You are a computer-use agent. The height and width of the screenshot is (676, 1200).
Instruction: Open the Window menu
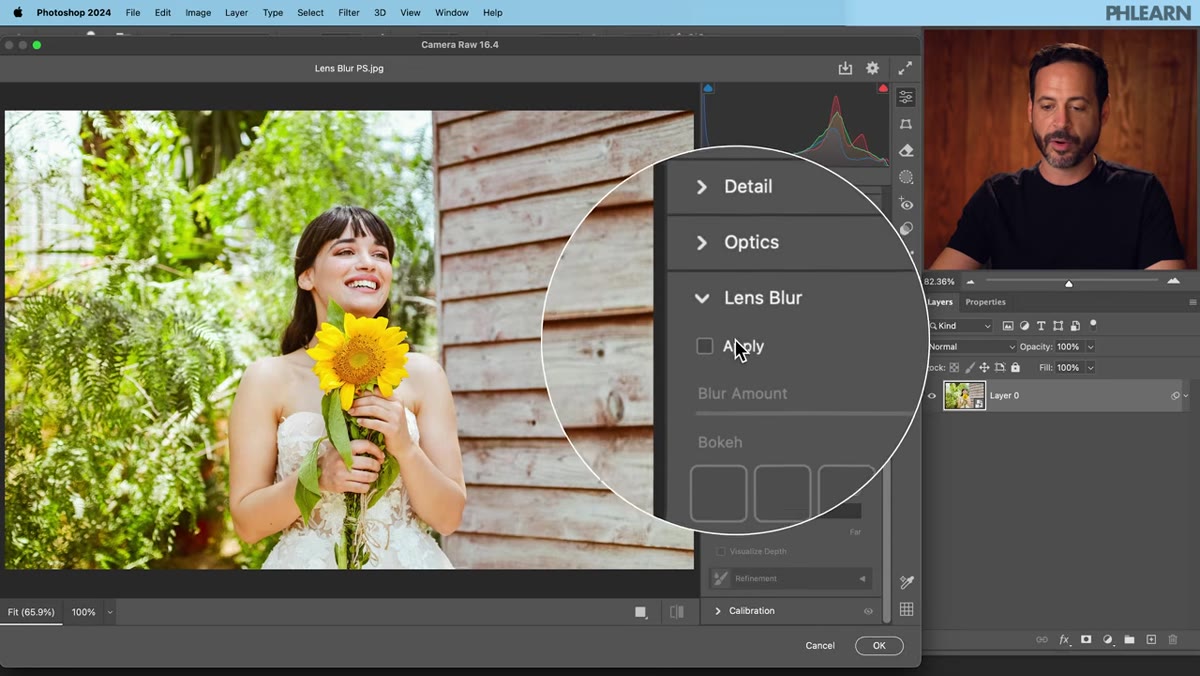452,13
